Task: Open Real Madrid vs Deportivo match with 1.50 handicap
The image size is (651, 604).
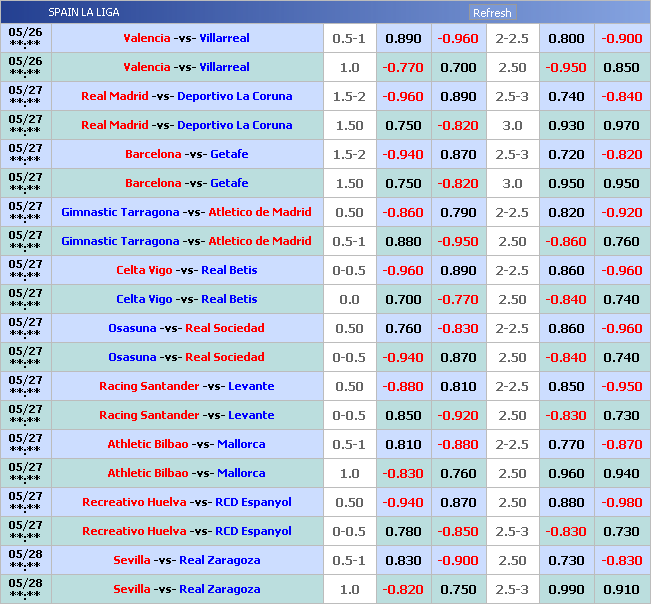Action: [x=186, y=125]
